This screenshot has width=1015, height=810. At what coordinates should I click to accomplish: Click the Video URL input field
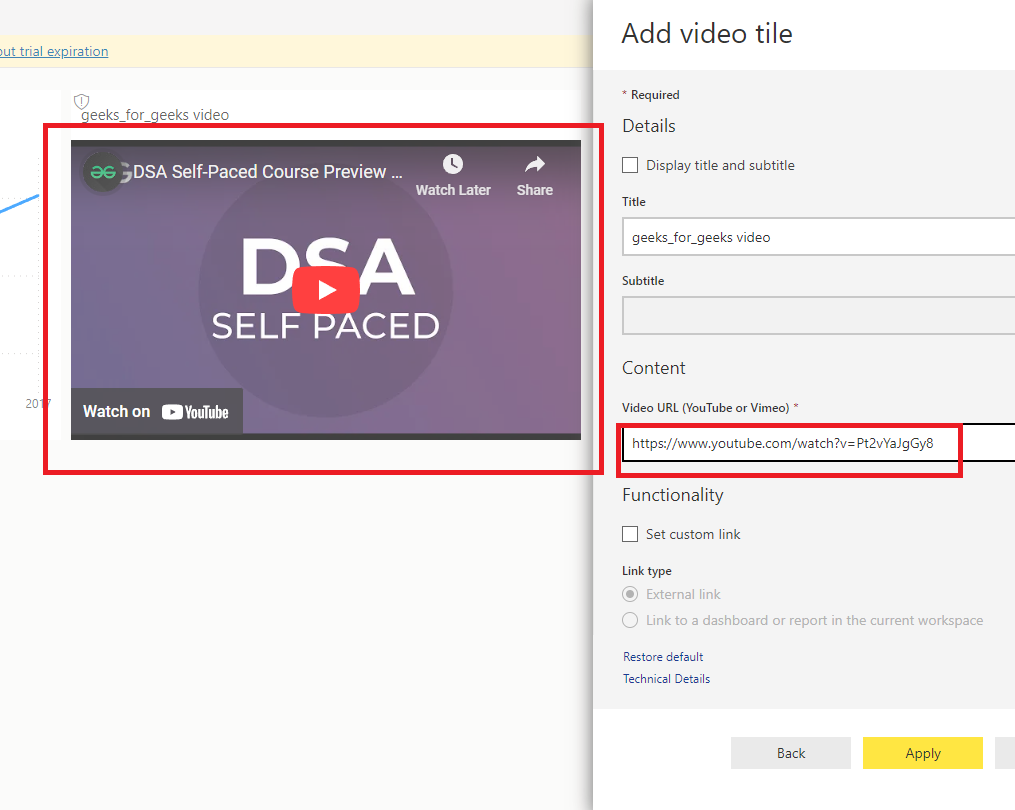pos(818,444)
